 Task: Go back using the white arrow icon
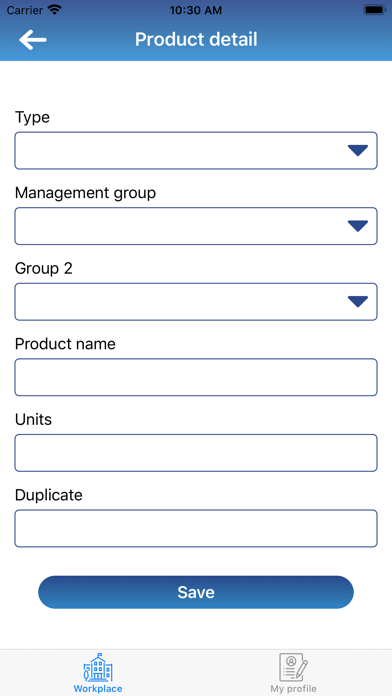click(32, 40)
